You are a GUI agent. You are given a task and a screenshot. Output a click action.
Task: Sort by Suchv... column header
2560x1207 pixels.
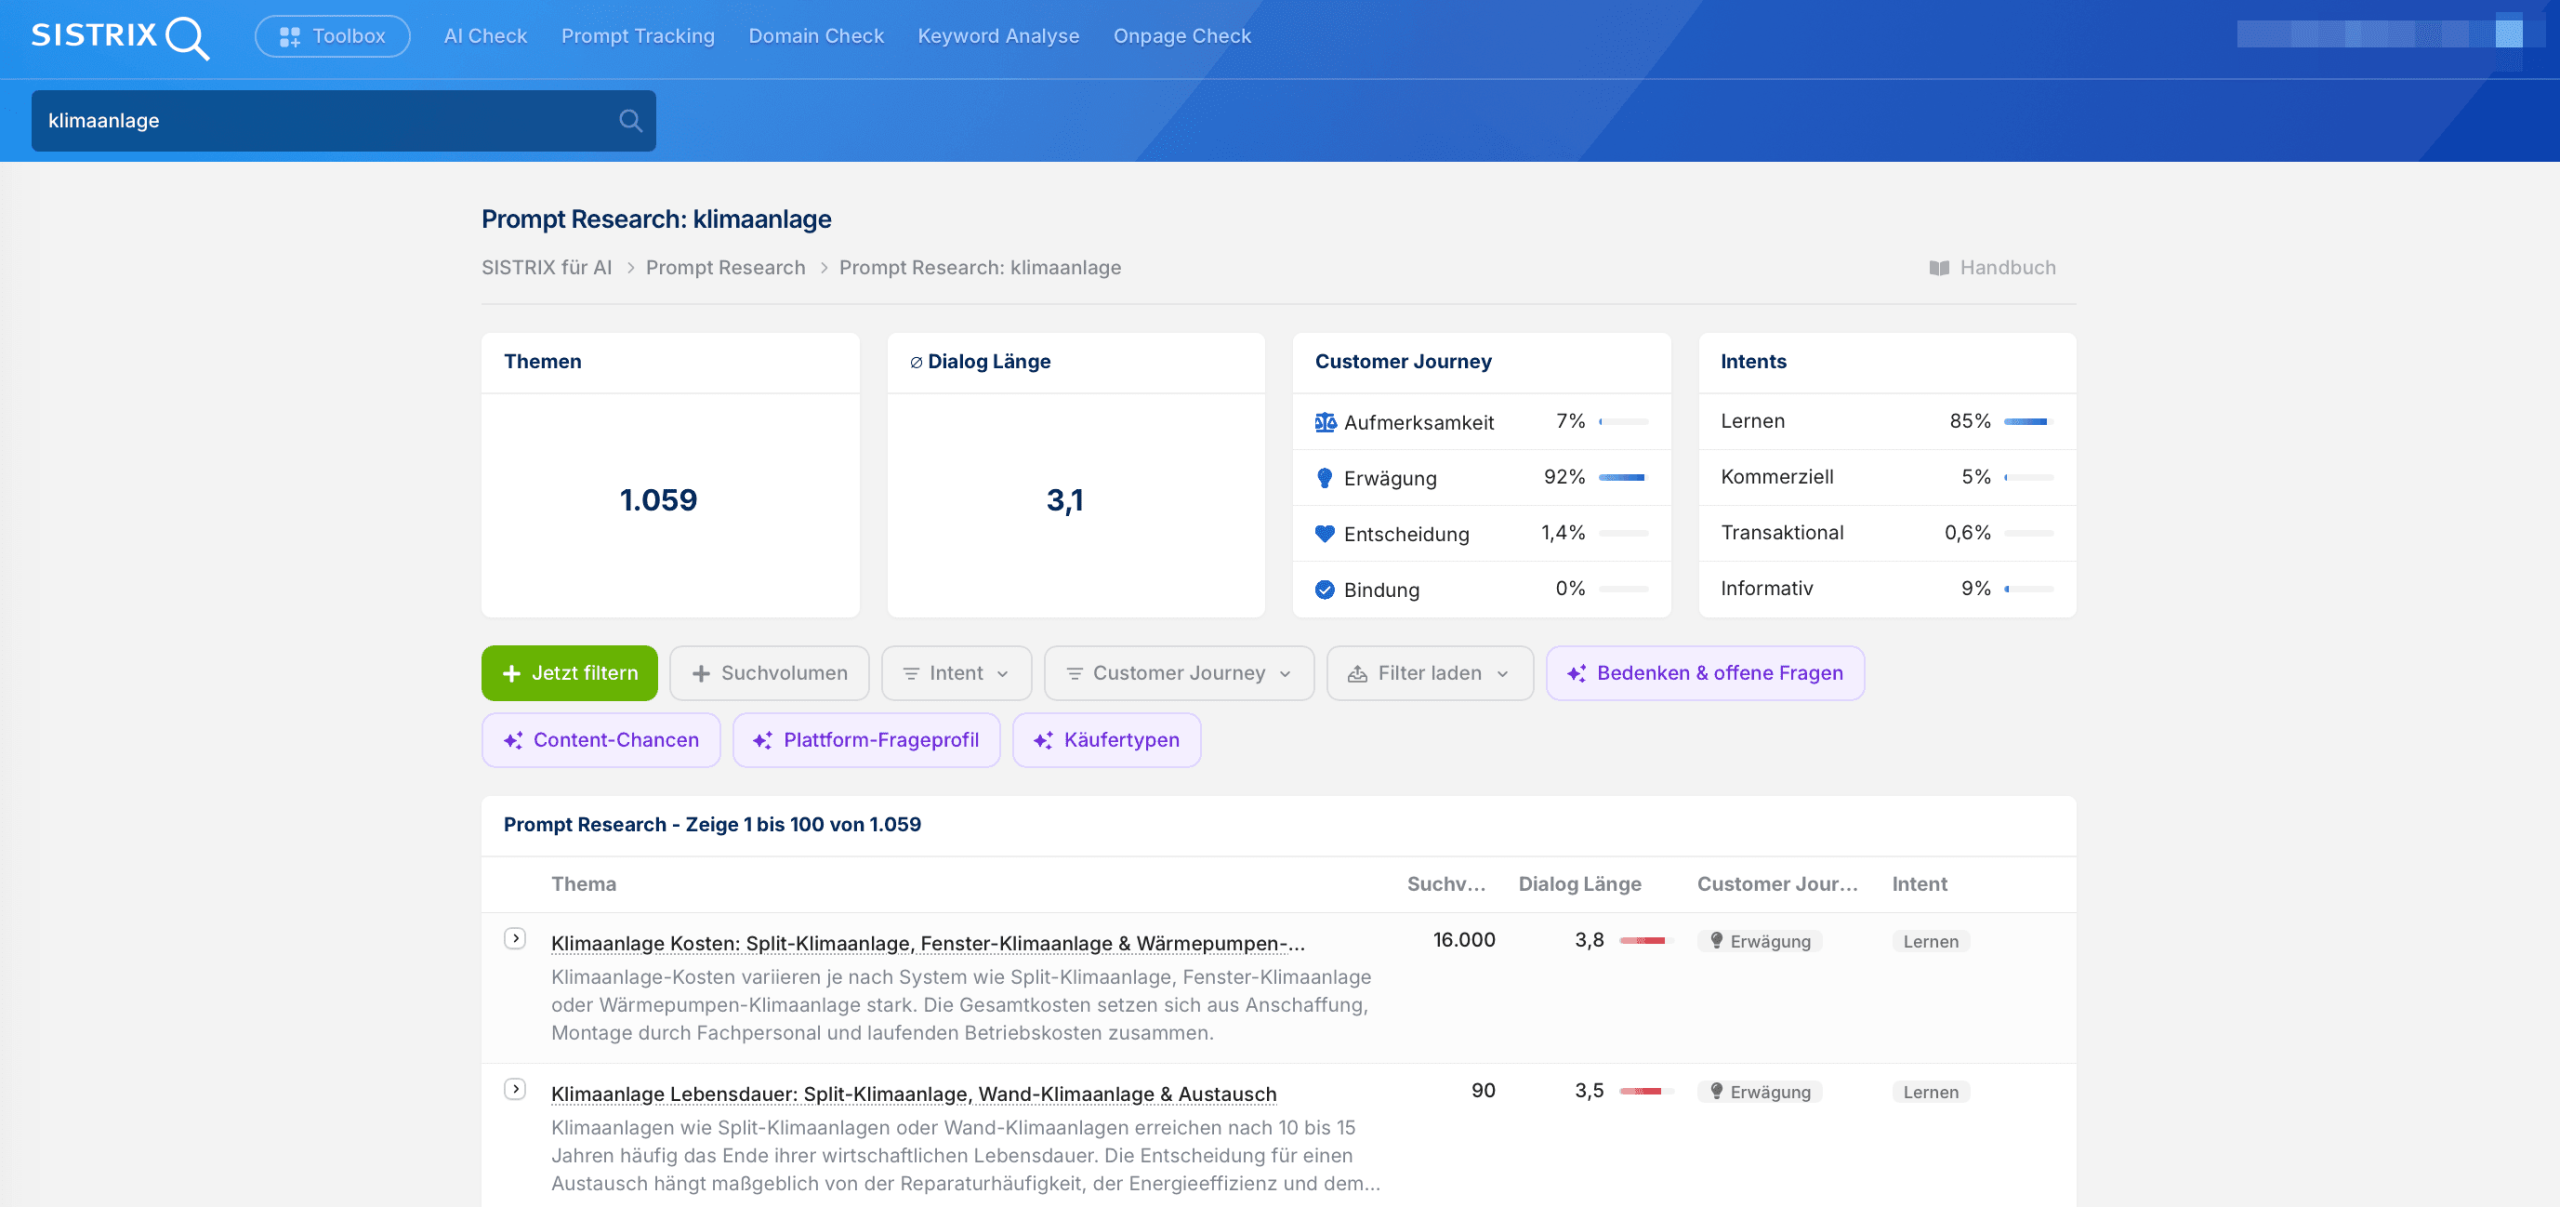click(x=1446, y=884)
